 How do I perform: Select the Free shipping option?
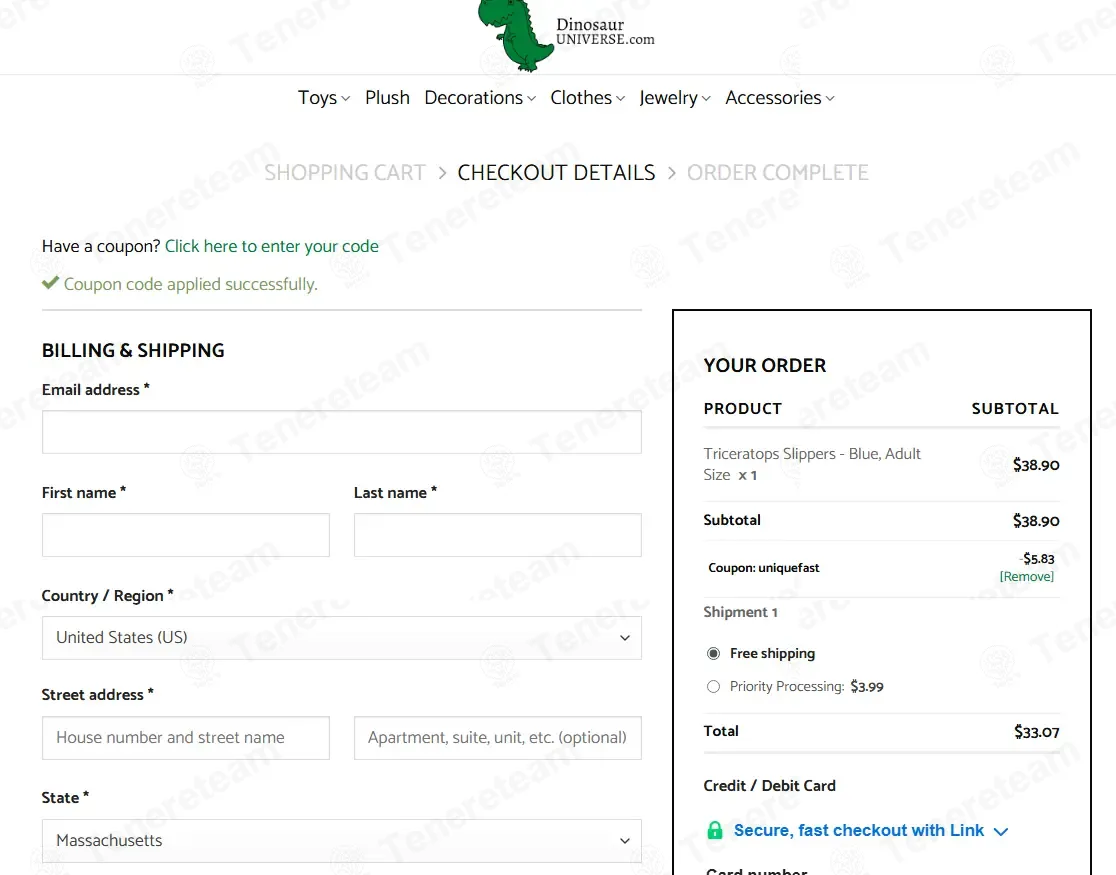(713, 654)
